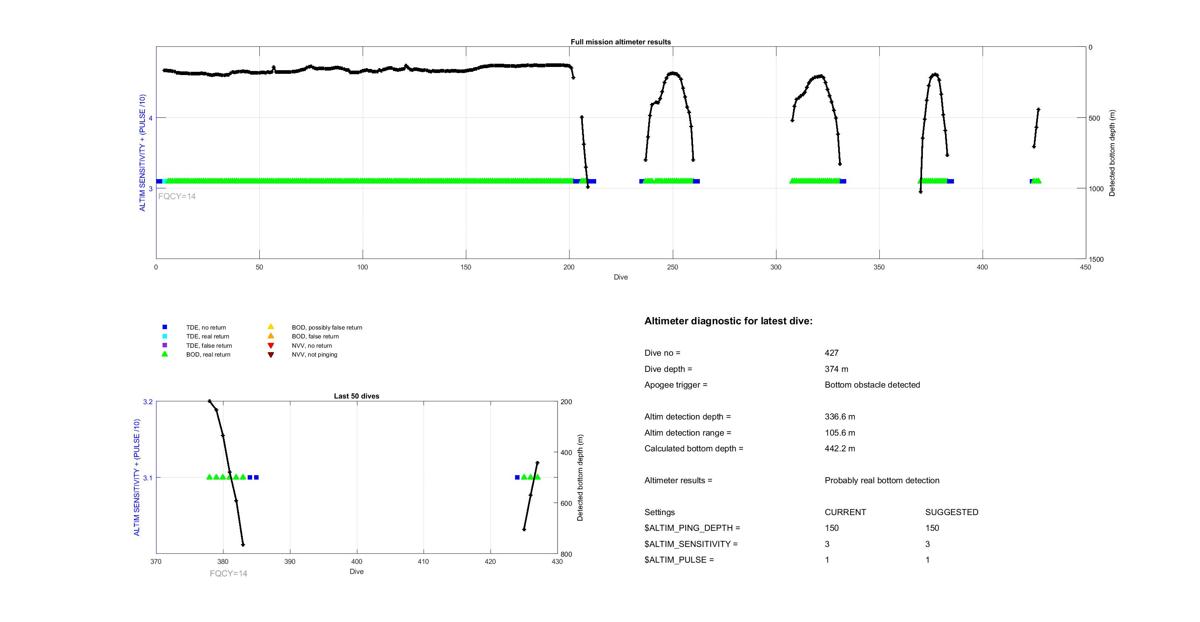Click the 'Altimeter diagnostic for latest dive:' heading
The height and width of the screenshot is (622, 1200).
(x=728, y=321)
